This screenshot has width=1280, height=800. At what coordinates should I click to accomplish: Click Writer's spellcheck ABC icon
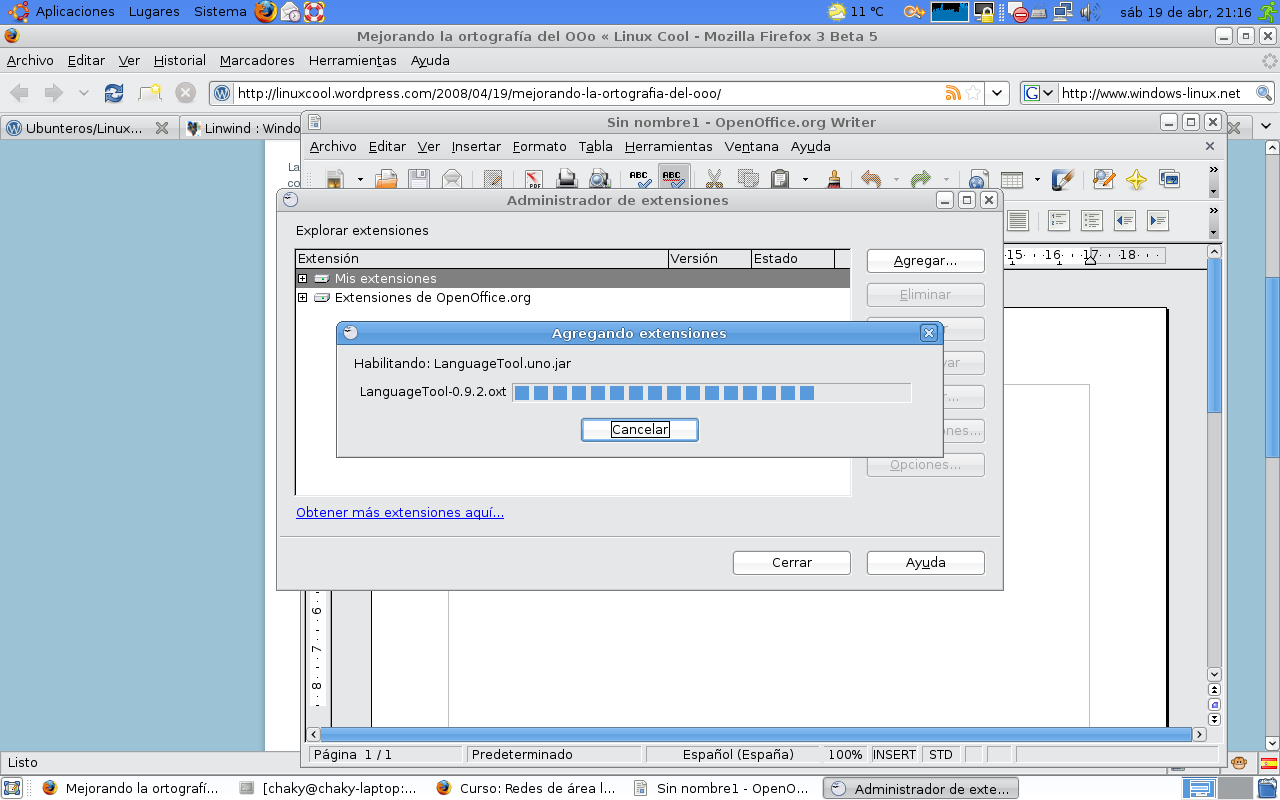(640, 180)
